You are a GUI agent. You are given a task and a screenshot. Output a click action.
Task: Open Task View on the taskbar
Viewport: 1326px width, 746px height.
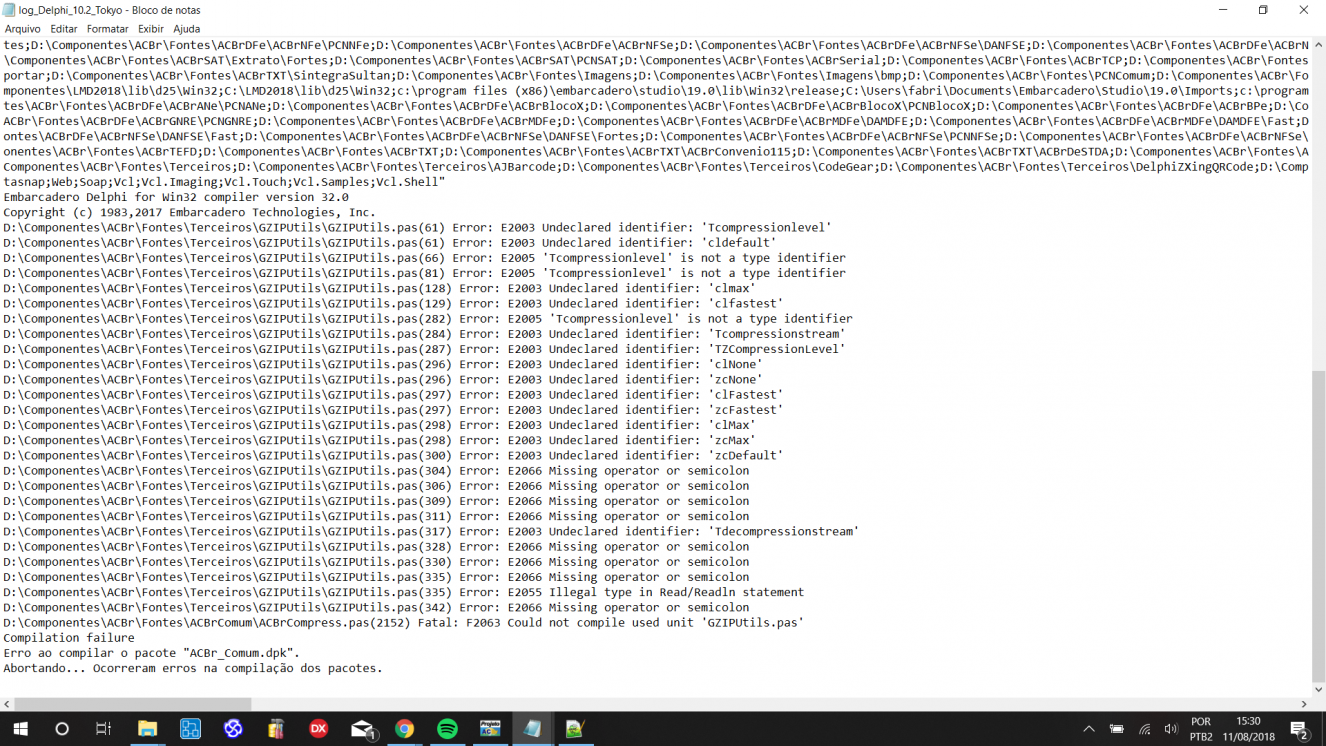[x=103, y=729]
